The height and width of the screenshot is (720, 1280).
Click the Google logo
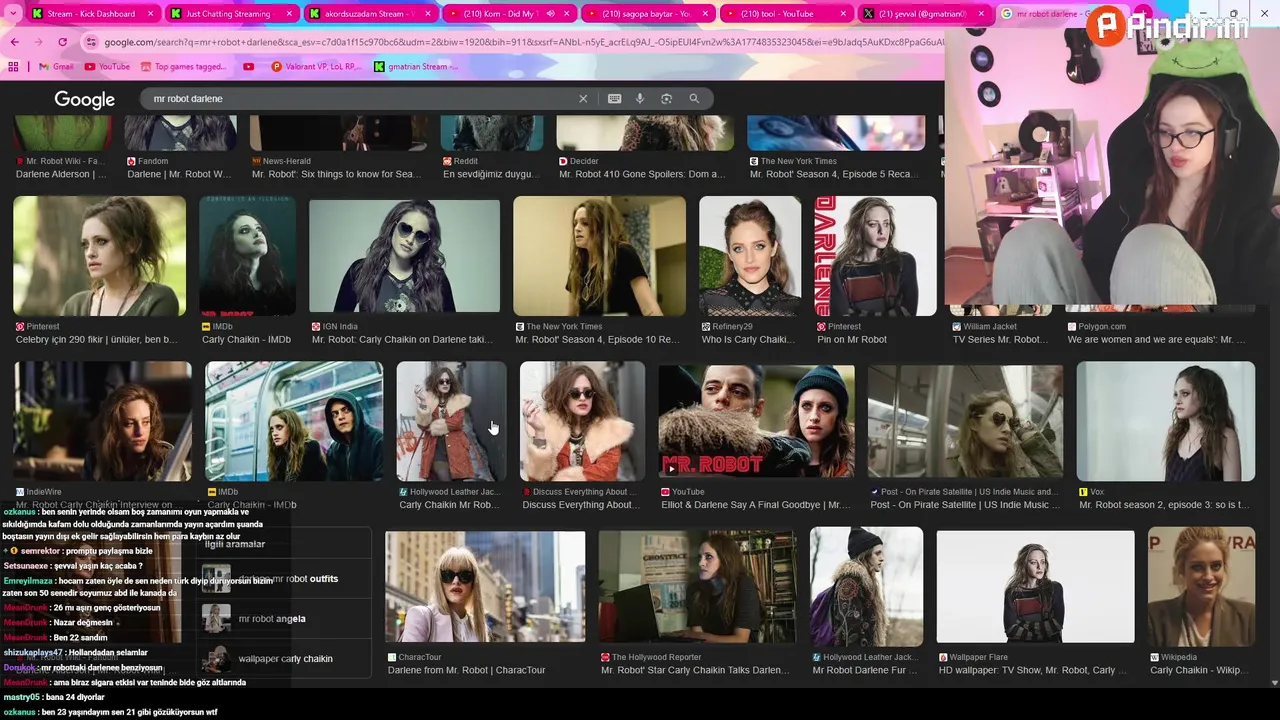(x=84, y=99)
